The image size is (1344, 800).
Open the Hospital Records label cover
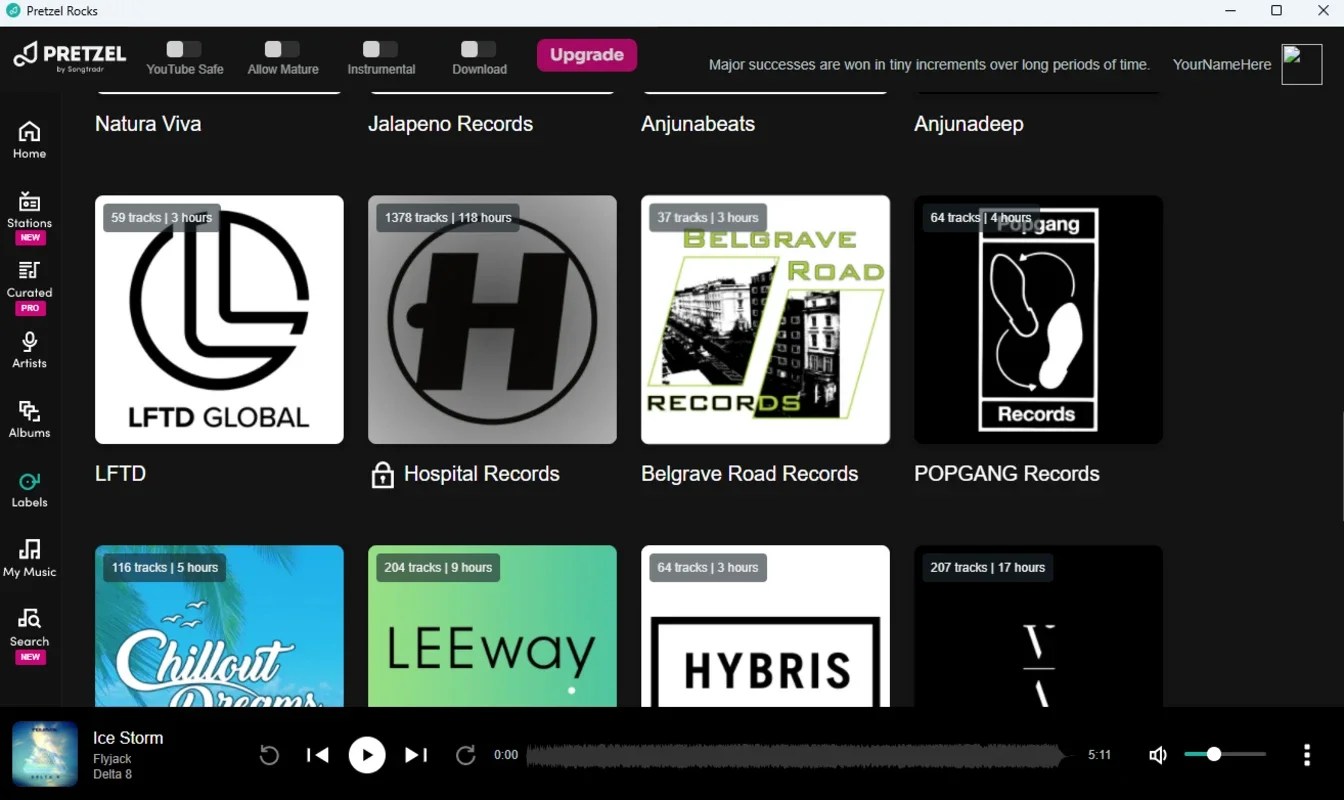coord(492,319)
